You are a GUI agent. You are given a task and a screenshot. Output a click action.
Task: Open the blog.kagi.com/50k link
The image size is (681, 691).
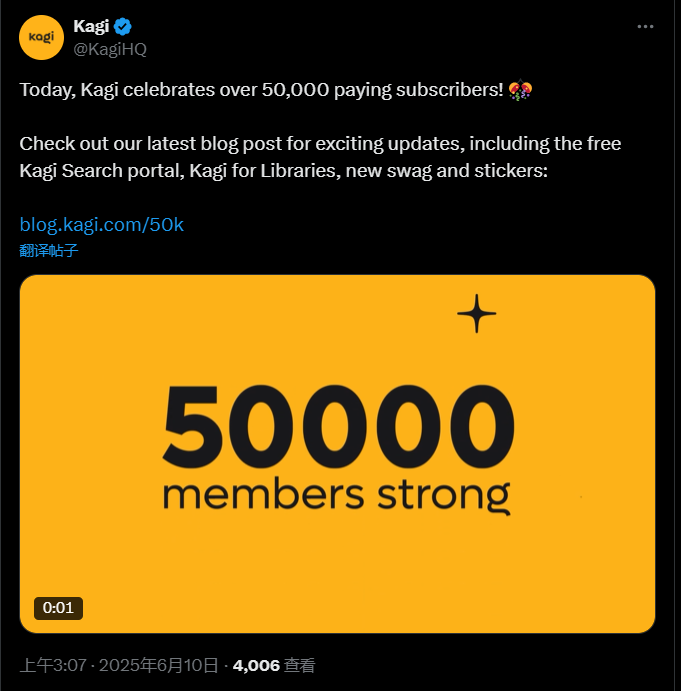pos(102,225)
